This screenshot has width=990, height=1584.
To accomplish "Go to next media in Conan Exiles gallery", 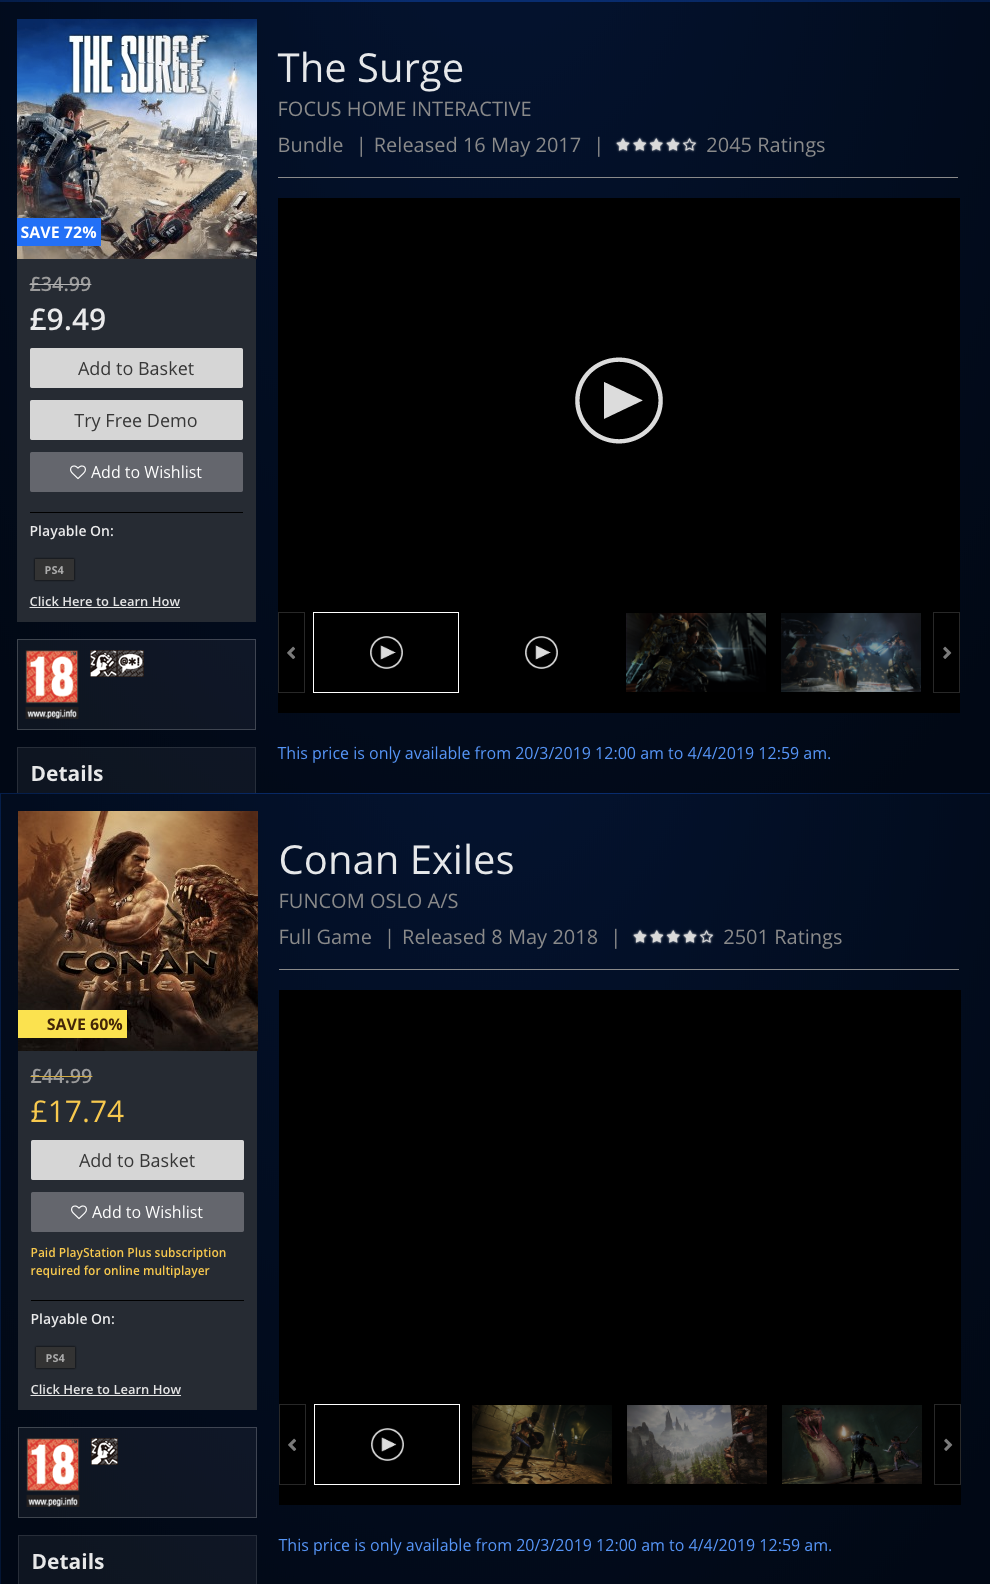I will (x=947, y=1444).
